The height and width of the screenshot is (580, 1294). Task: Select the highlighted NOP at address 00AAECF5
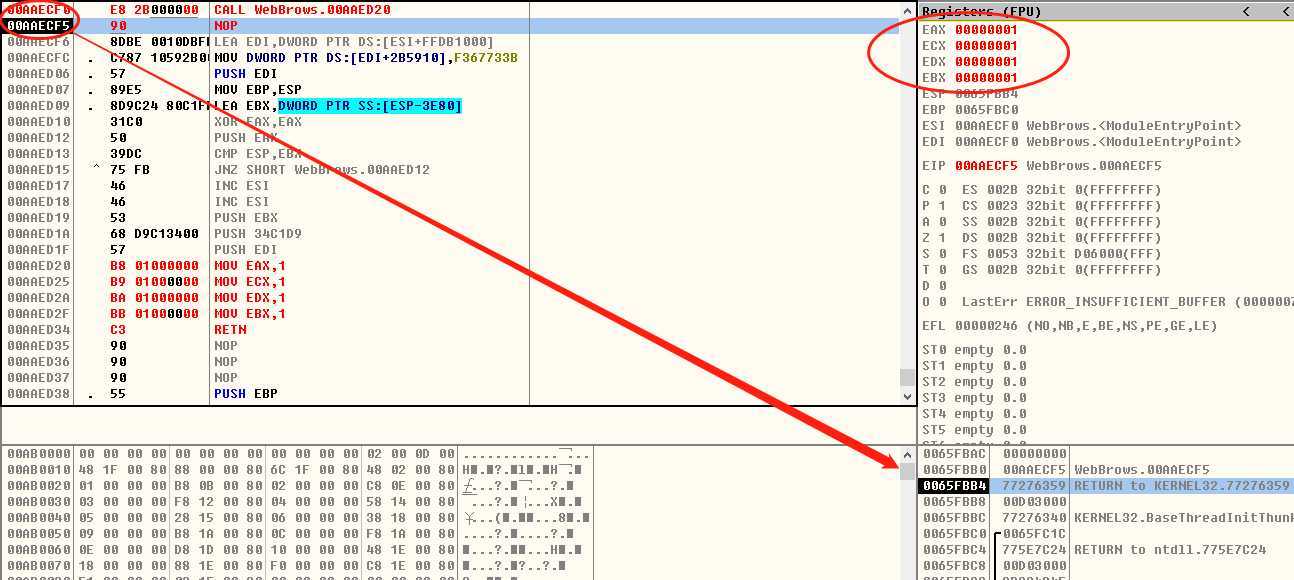point(450,26)
